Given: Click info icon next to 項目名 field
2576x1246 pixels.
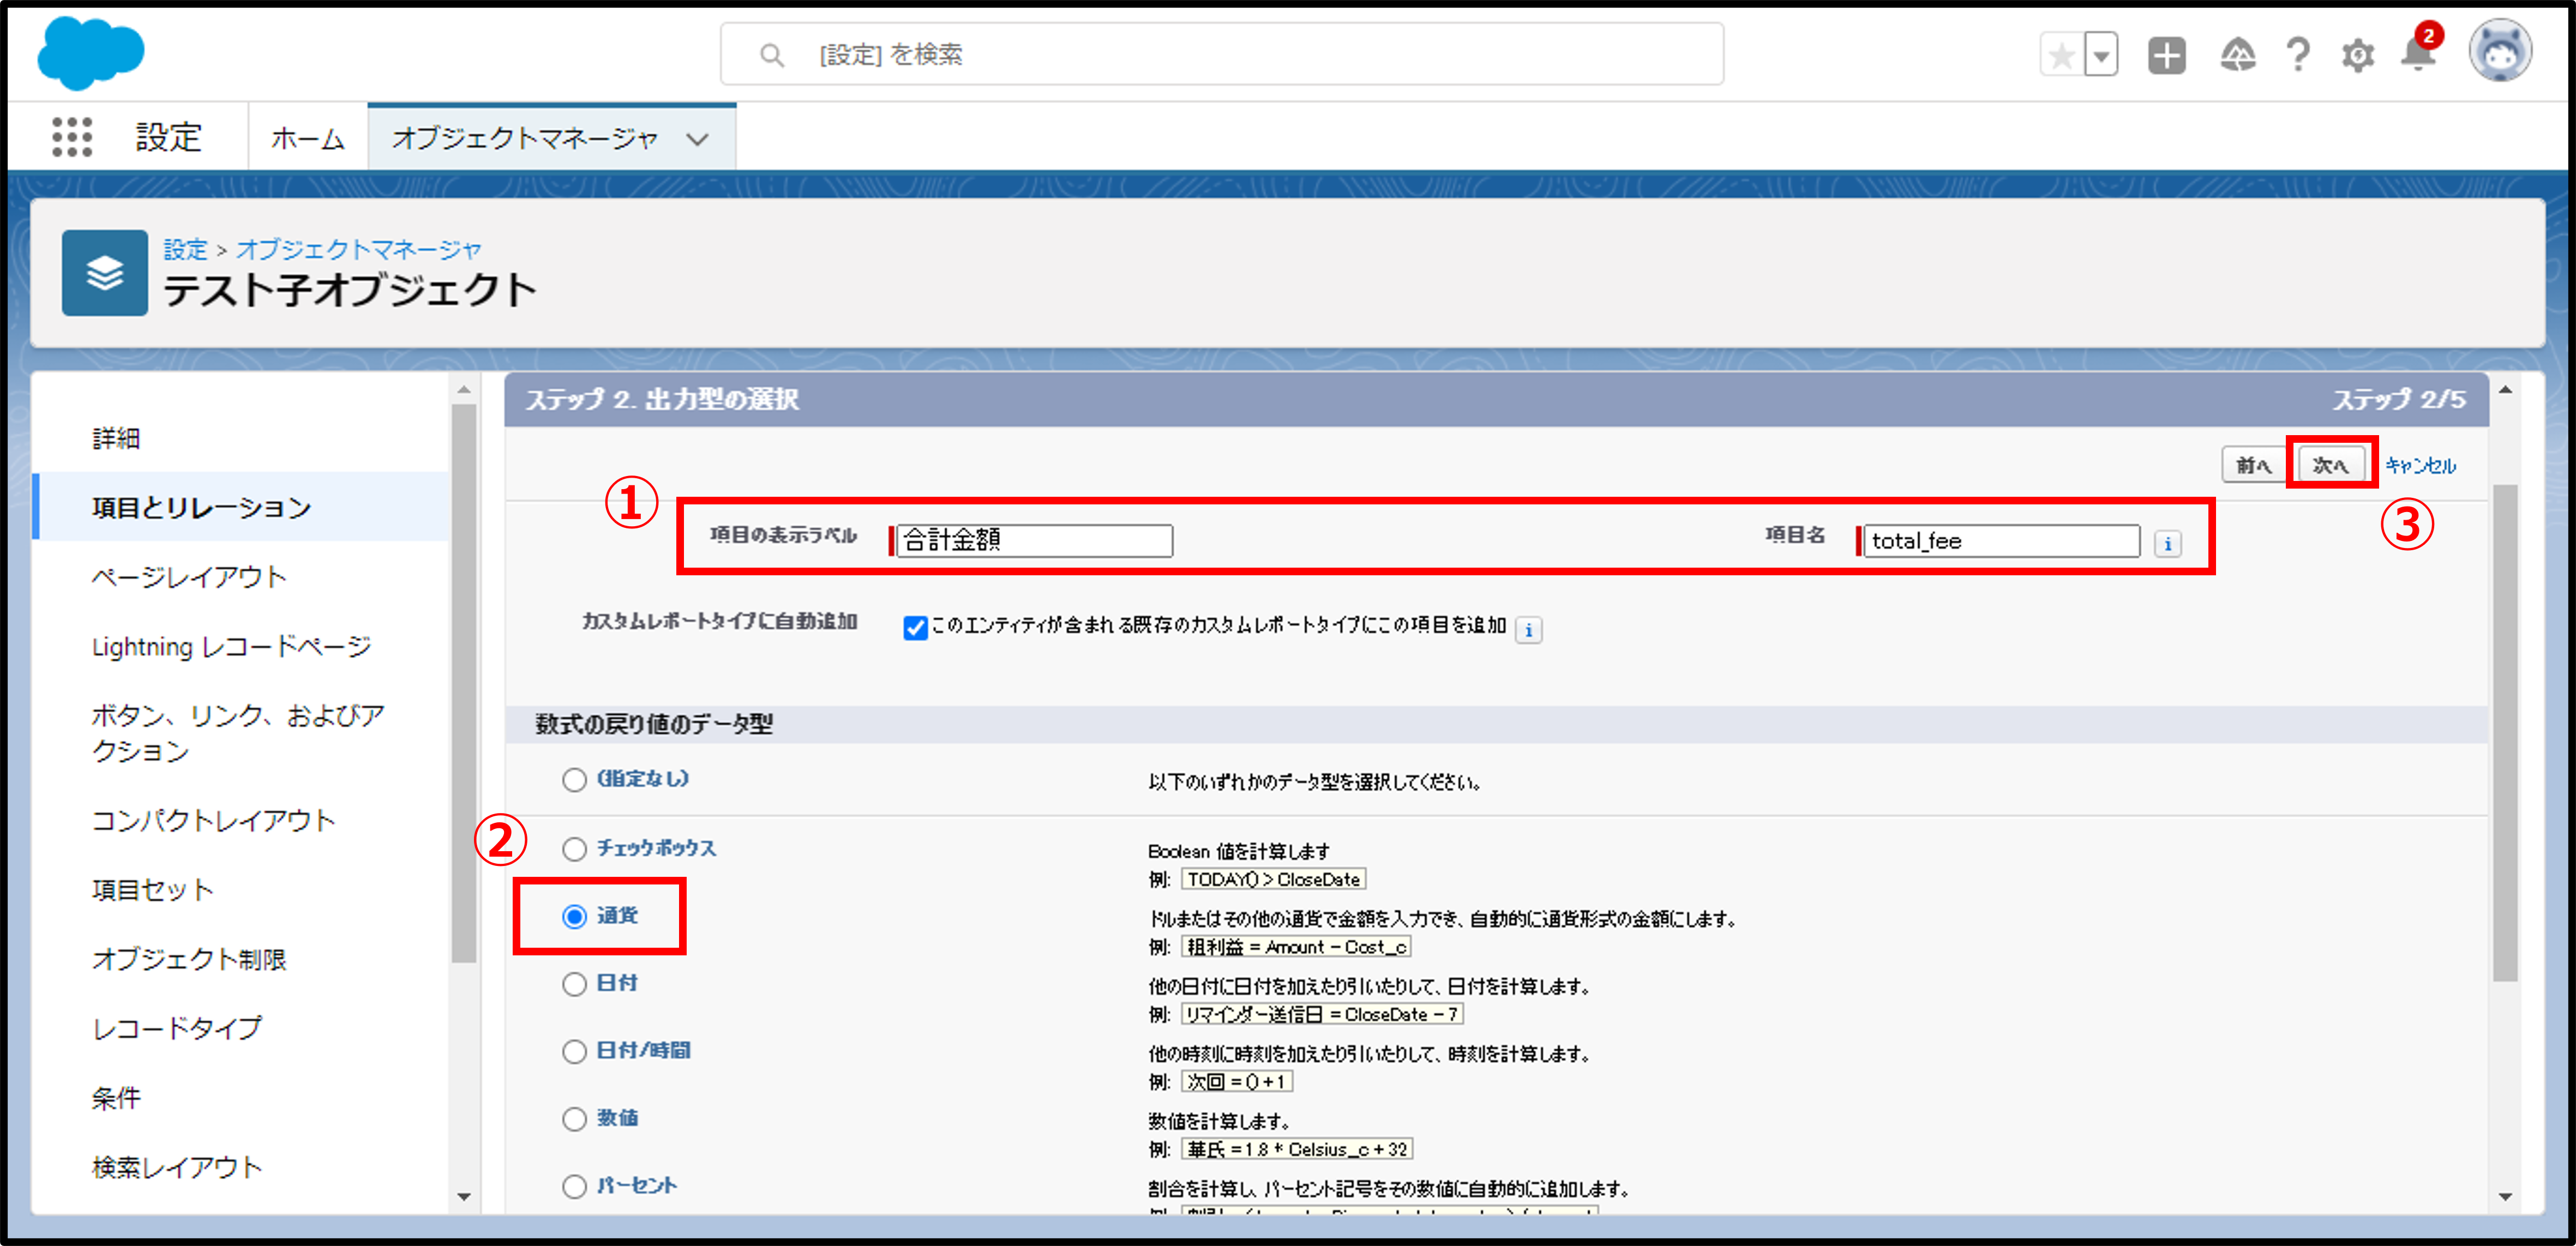Looking at the screenshot, I should [2167, 544].
